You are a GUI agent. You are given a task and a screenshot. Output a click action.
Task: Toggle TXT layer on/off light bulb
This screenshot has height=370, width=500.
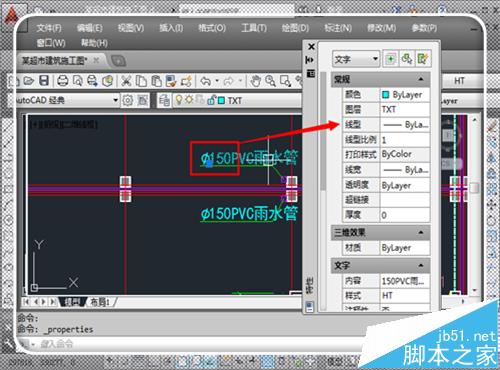pos(179,100)
